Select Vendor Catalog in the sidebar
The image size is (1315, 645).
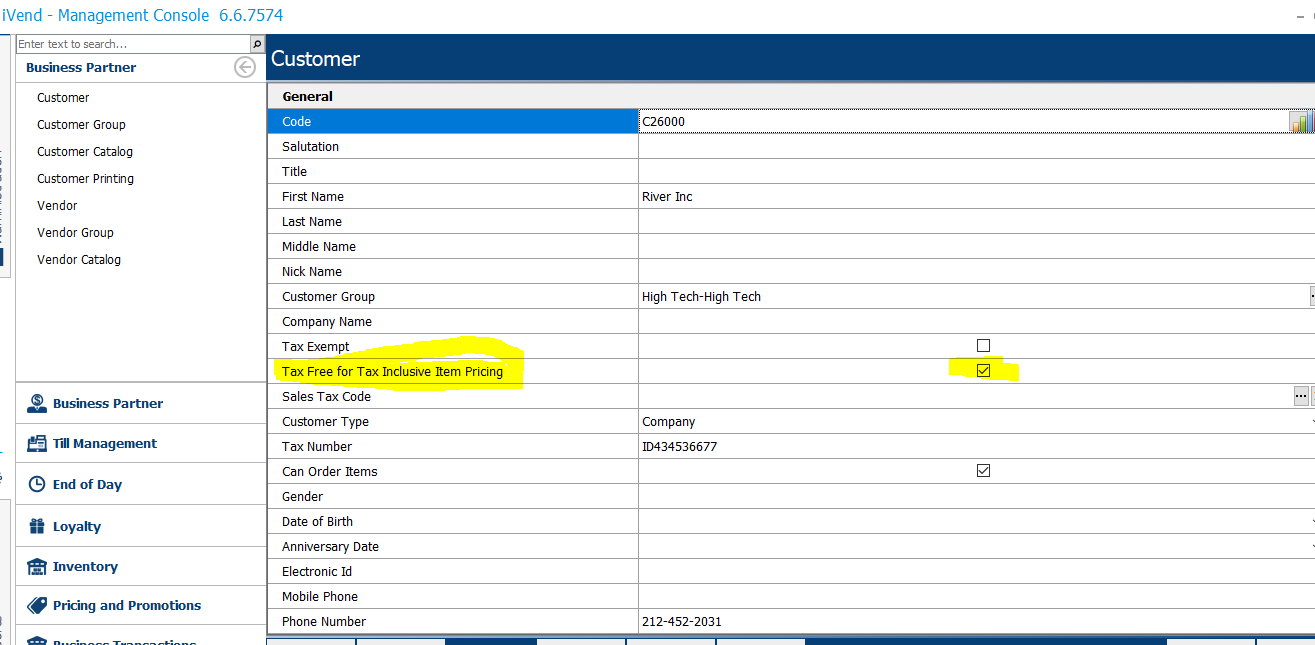pyautogui.click(x=79, y=260)
